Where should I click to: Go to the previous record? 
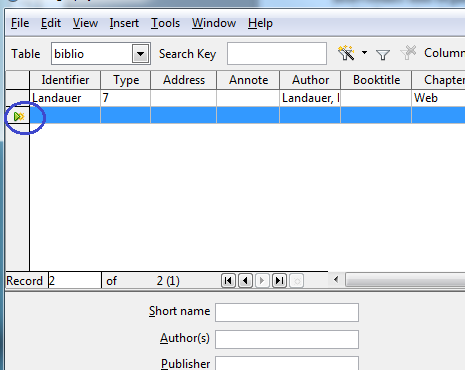point(246,281)
